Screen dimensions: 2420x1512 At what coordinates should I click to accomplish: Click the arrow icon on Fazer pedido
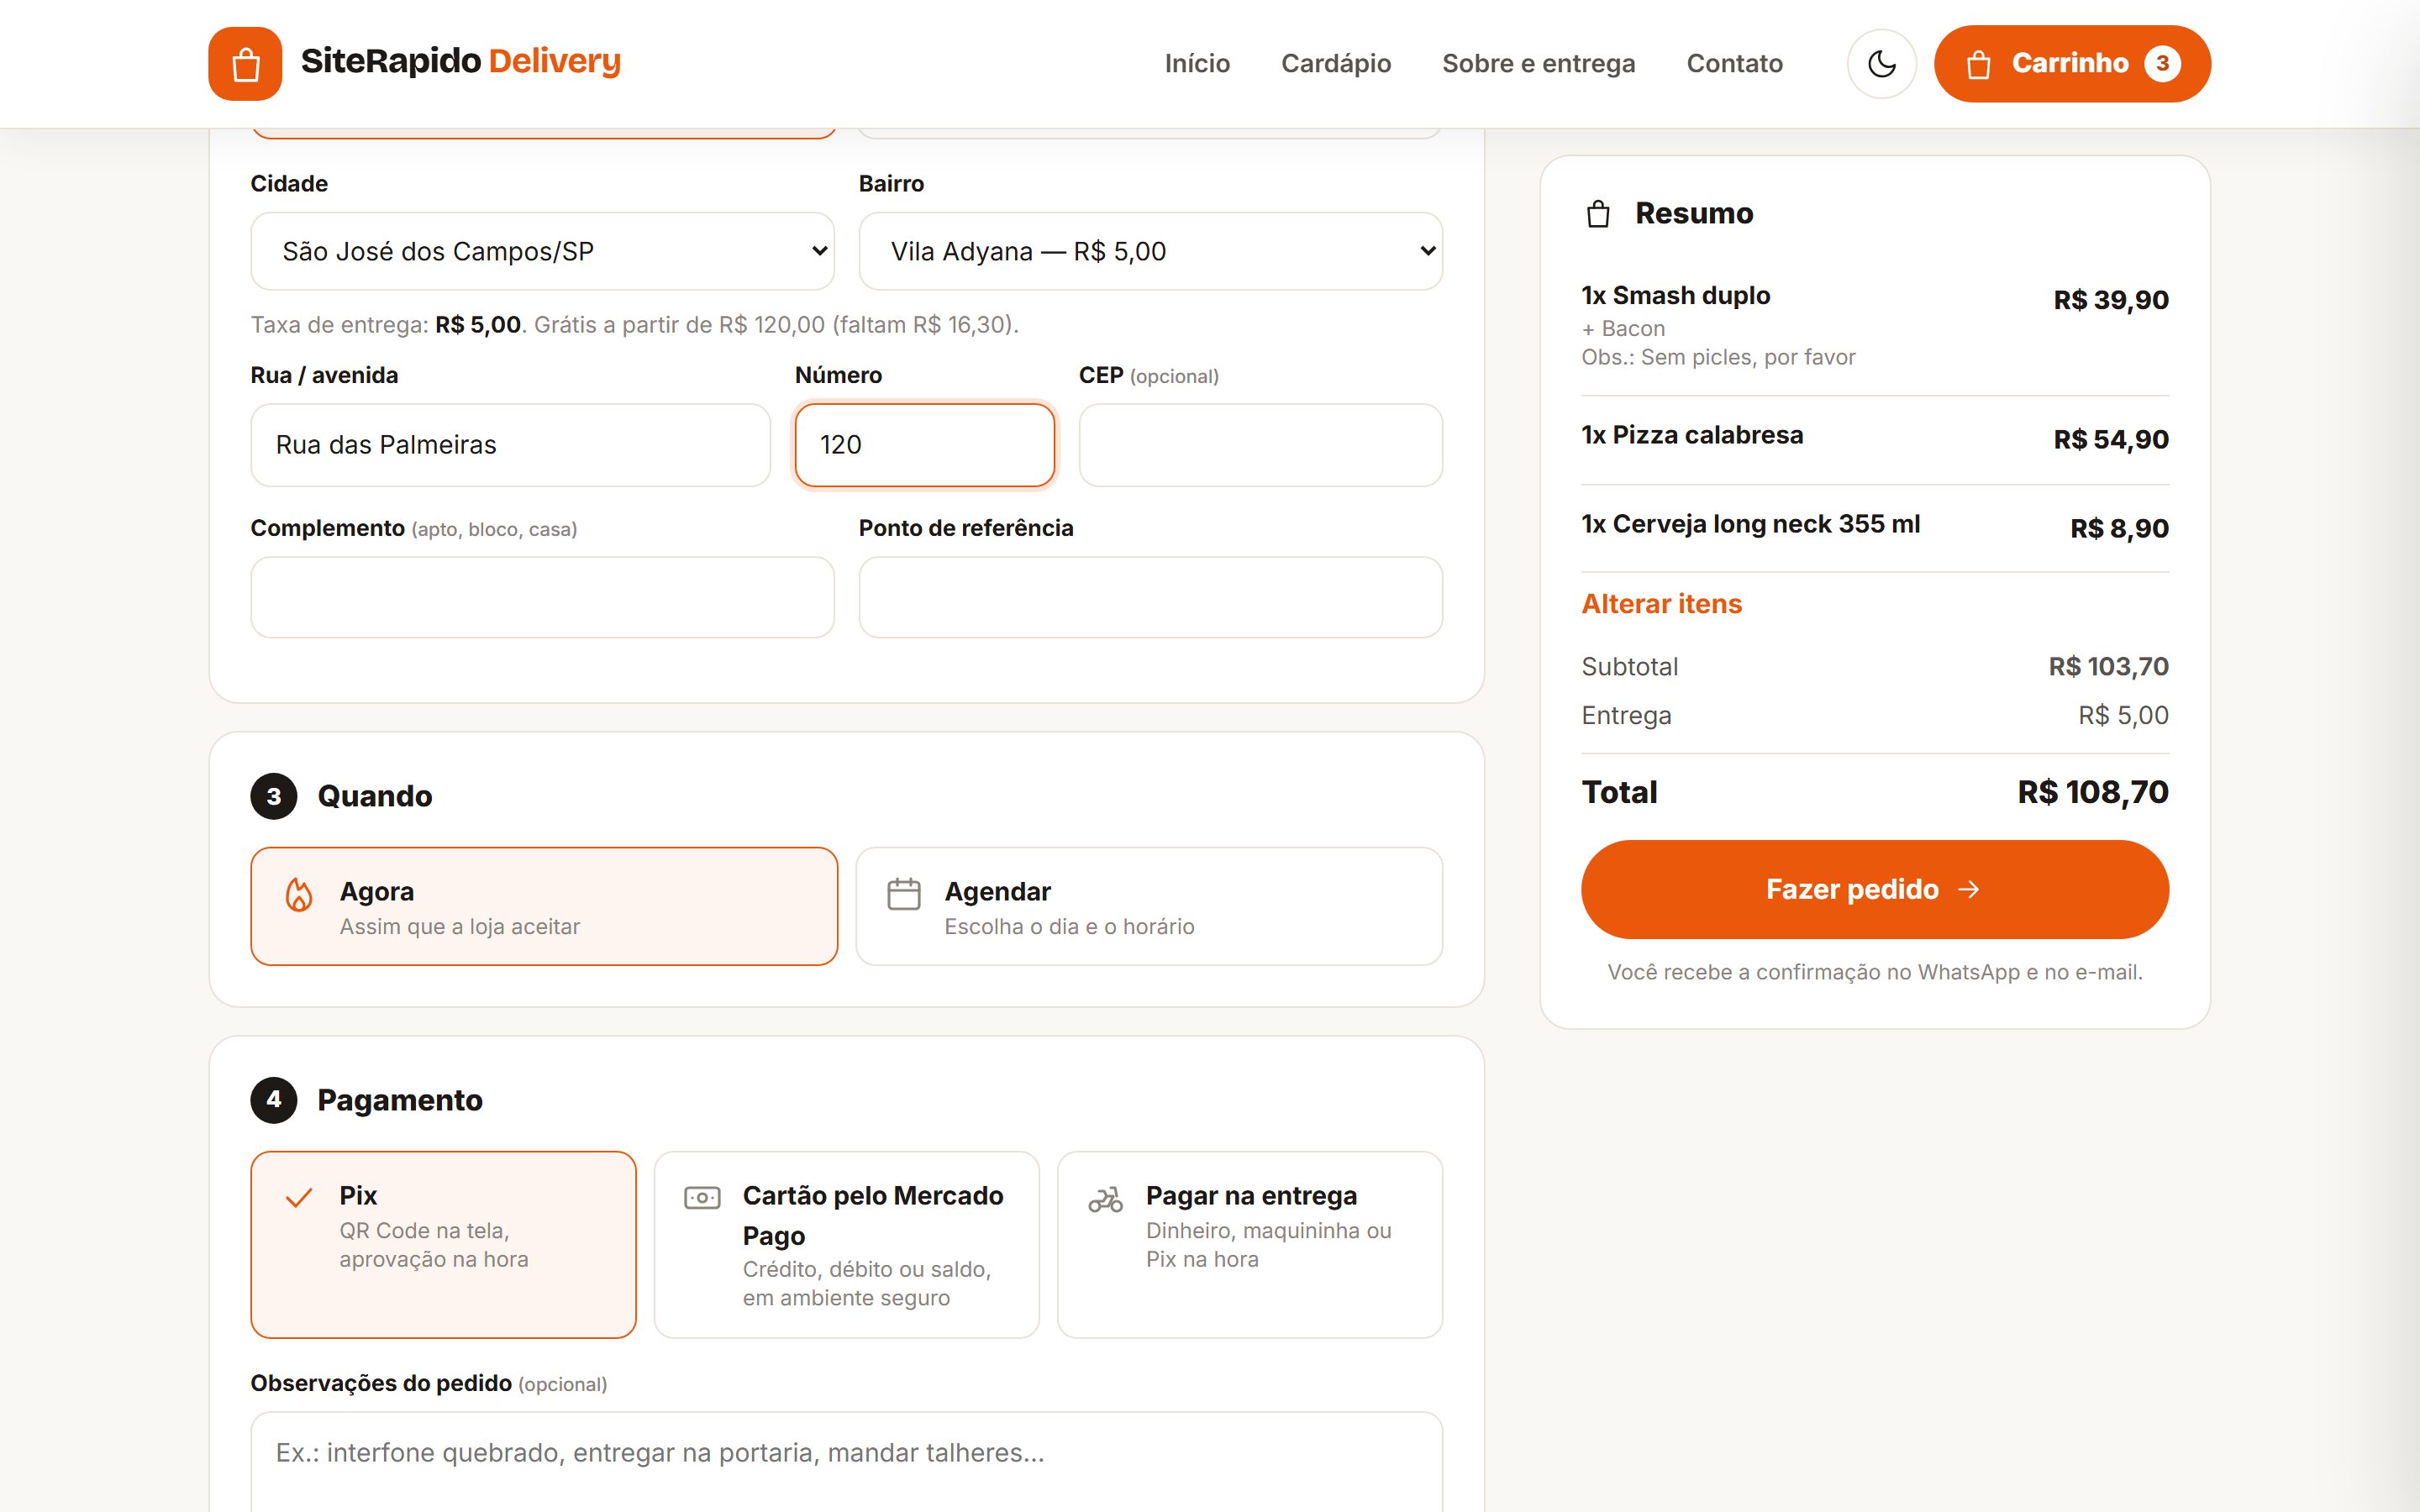click(x=1969, y=889)
